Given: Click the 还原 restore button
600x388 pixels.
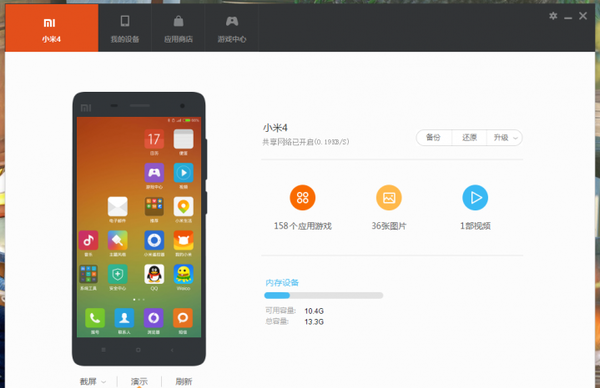Looking at the screenshot, I should [469, 137].
